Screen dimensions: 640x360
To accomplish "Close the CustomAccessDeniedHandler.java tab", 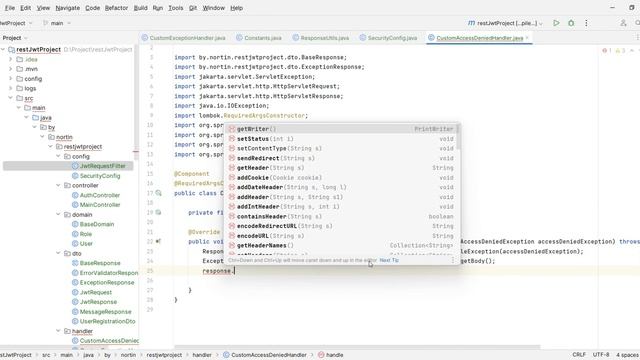I will pyautogui.click(x=527, y=38).
